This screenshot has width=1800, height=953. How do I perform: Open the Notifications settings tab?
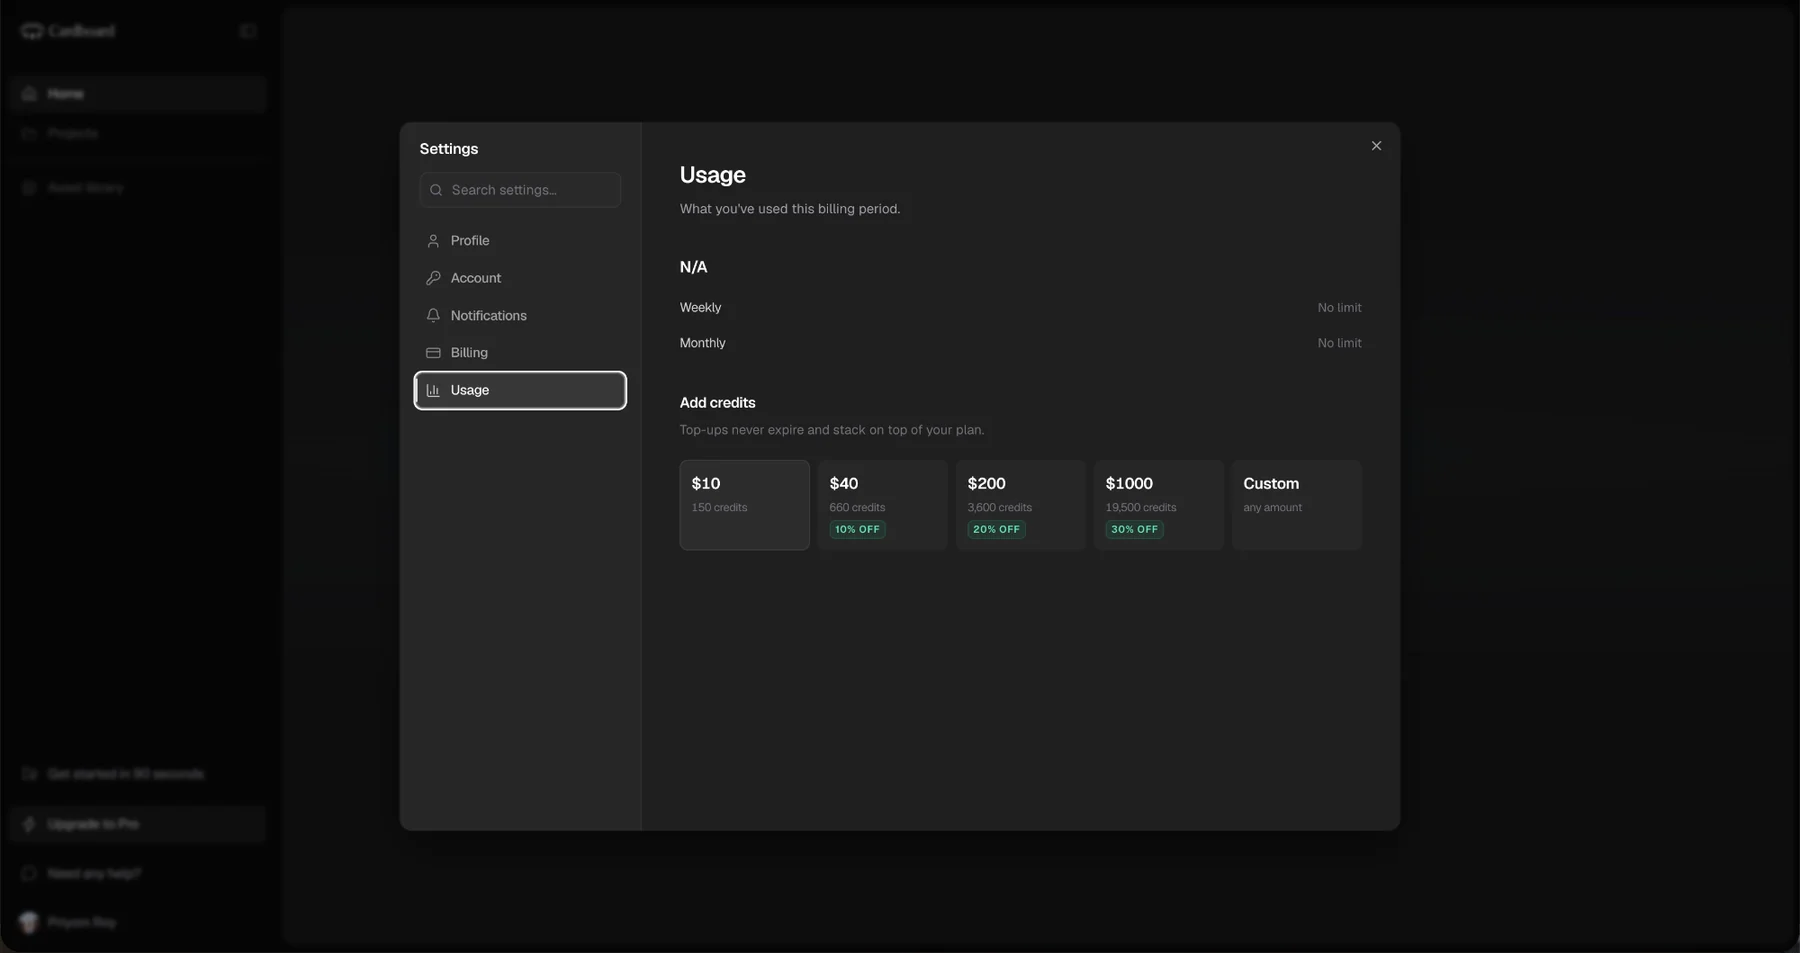point(520,315)
